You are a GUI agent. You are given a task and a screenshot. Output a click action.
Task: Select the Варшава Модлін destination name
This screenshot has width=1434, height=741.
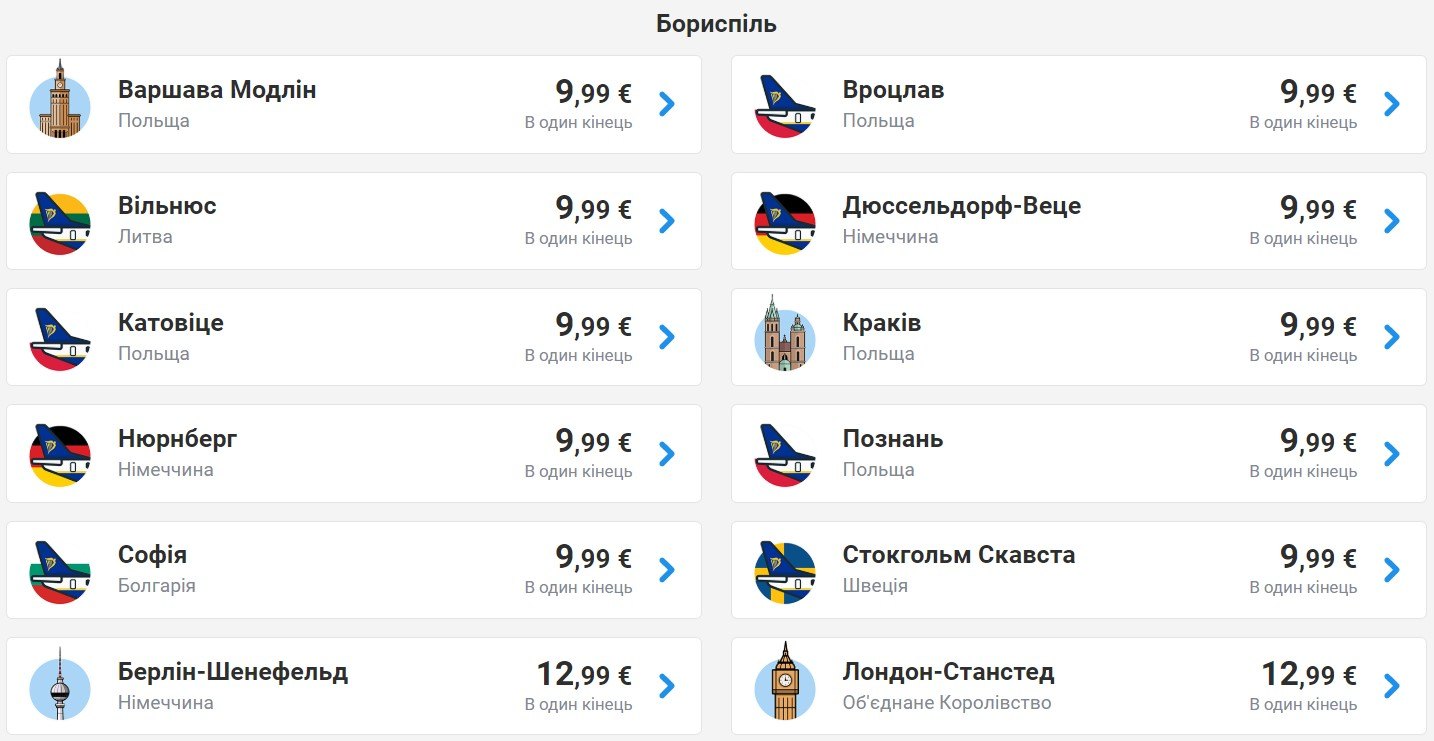(x=217, y=90)
